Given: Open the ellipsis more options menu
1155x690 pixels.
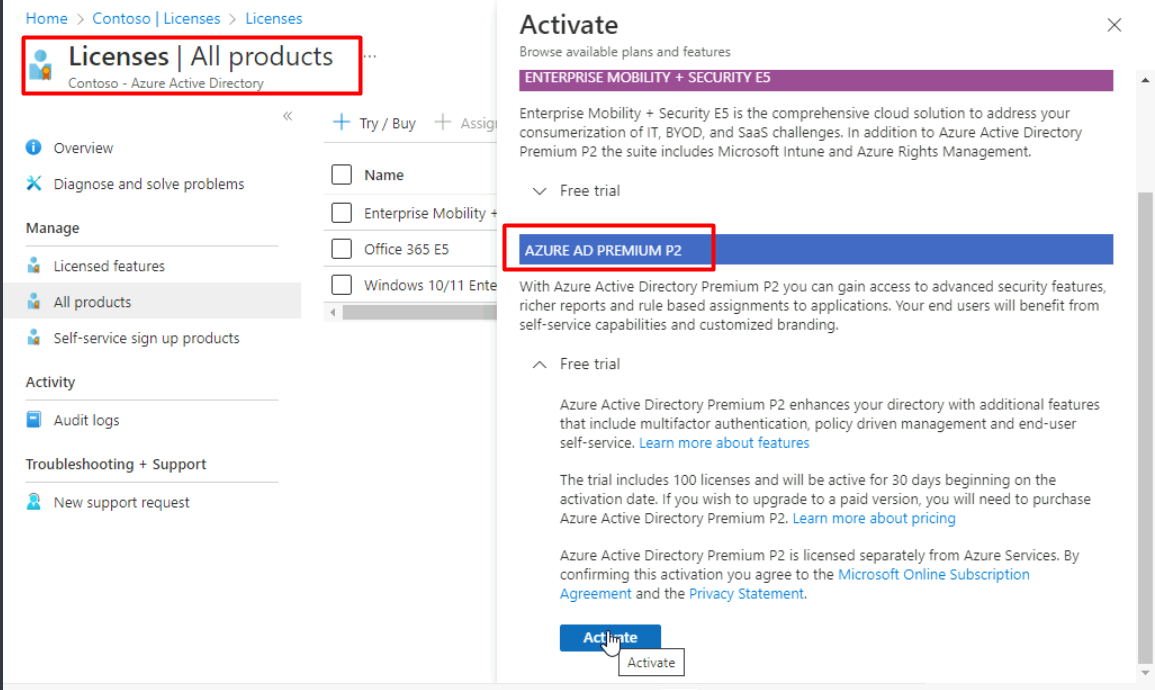Looking at the screenshot, I should pos(370,56).
